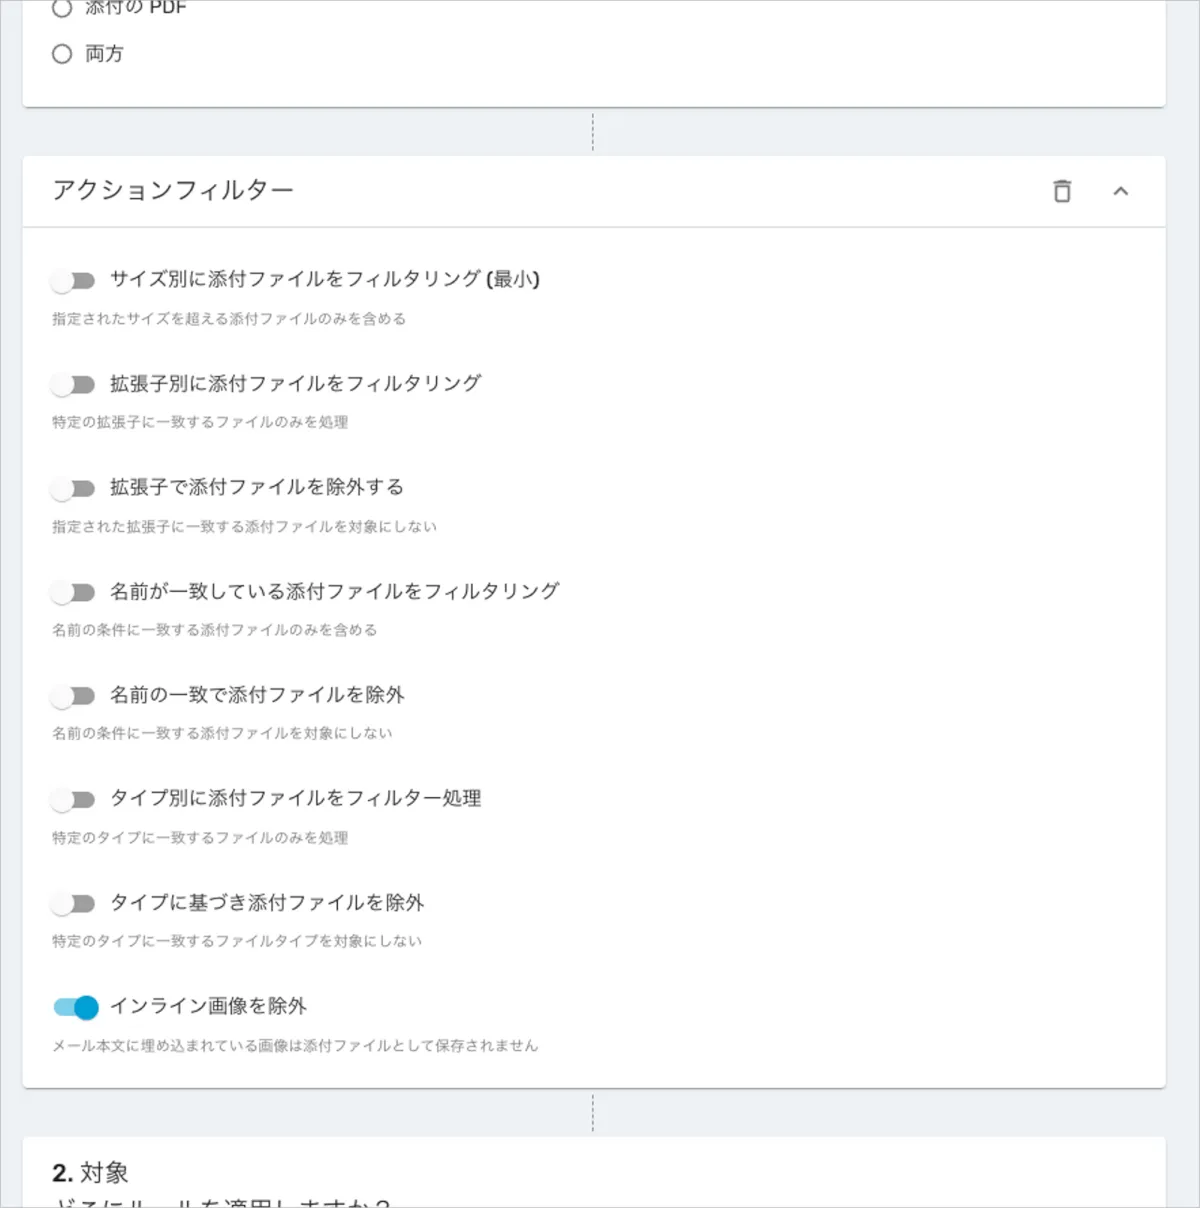Image resolution: width=1200 pixels, height=1208 pixels.
Task: Click the description メール本文に埋め込まれている画像は添付ファイルとして保存されません
Action: 295,1045
